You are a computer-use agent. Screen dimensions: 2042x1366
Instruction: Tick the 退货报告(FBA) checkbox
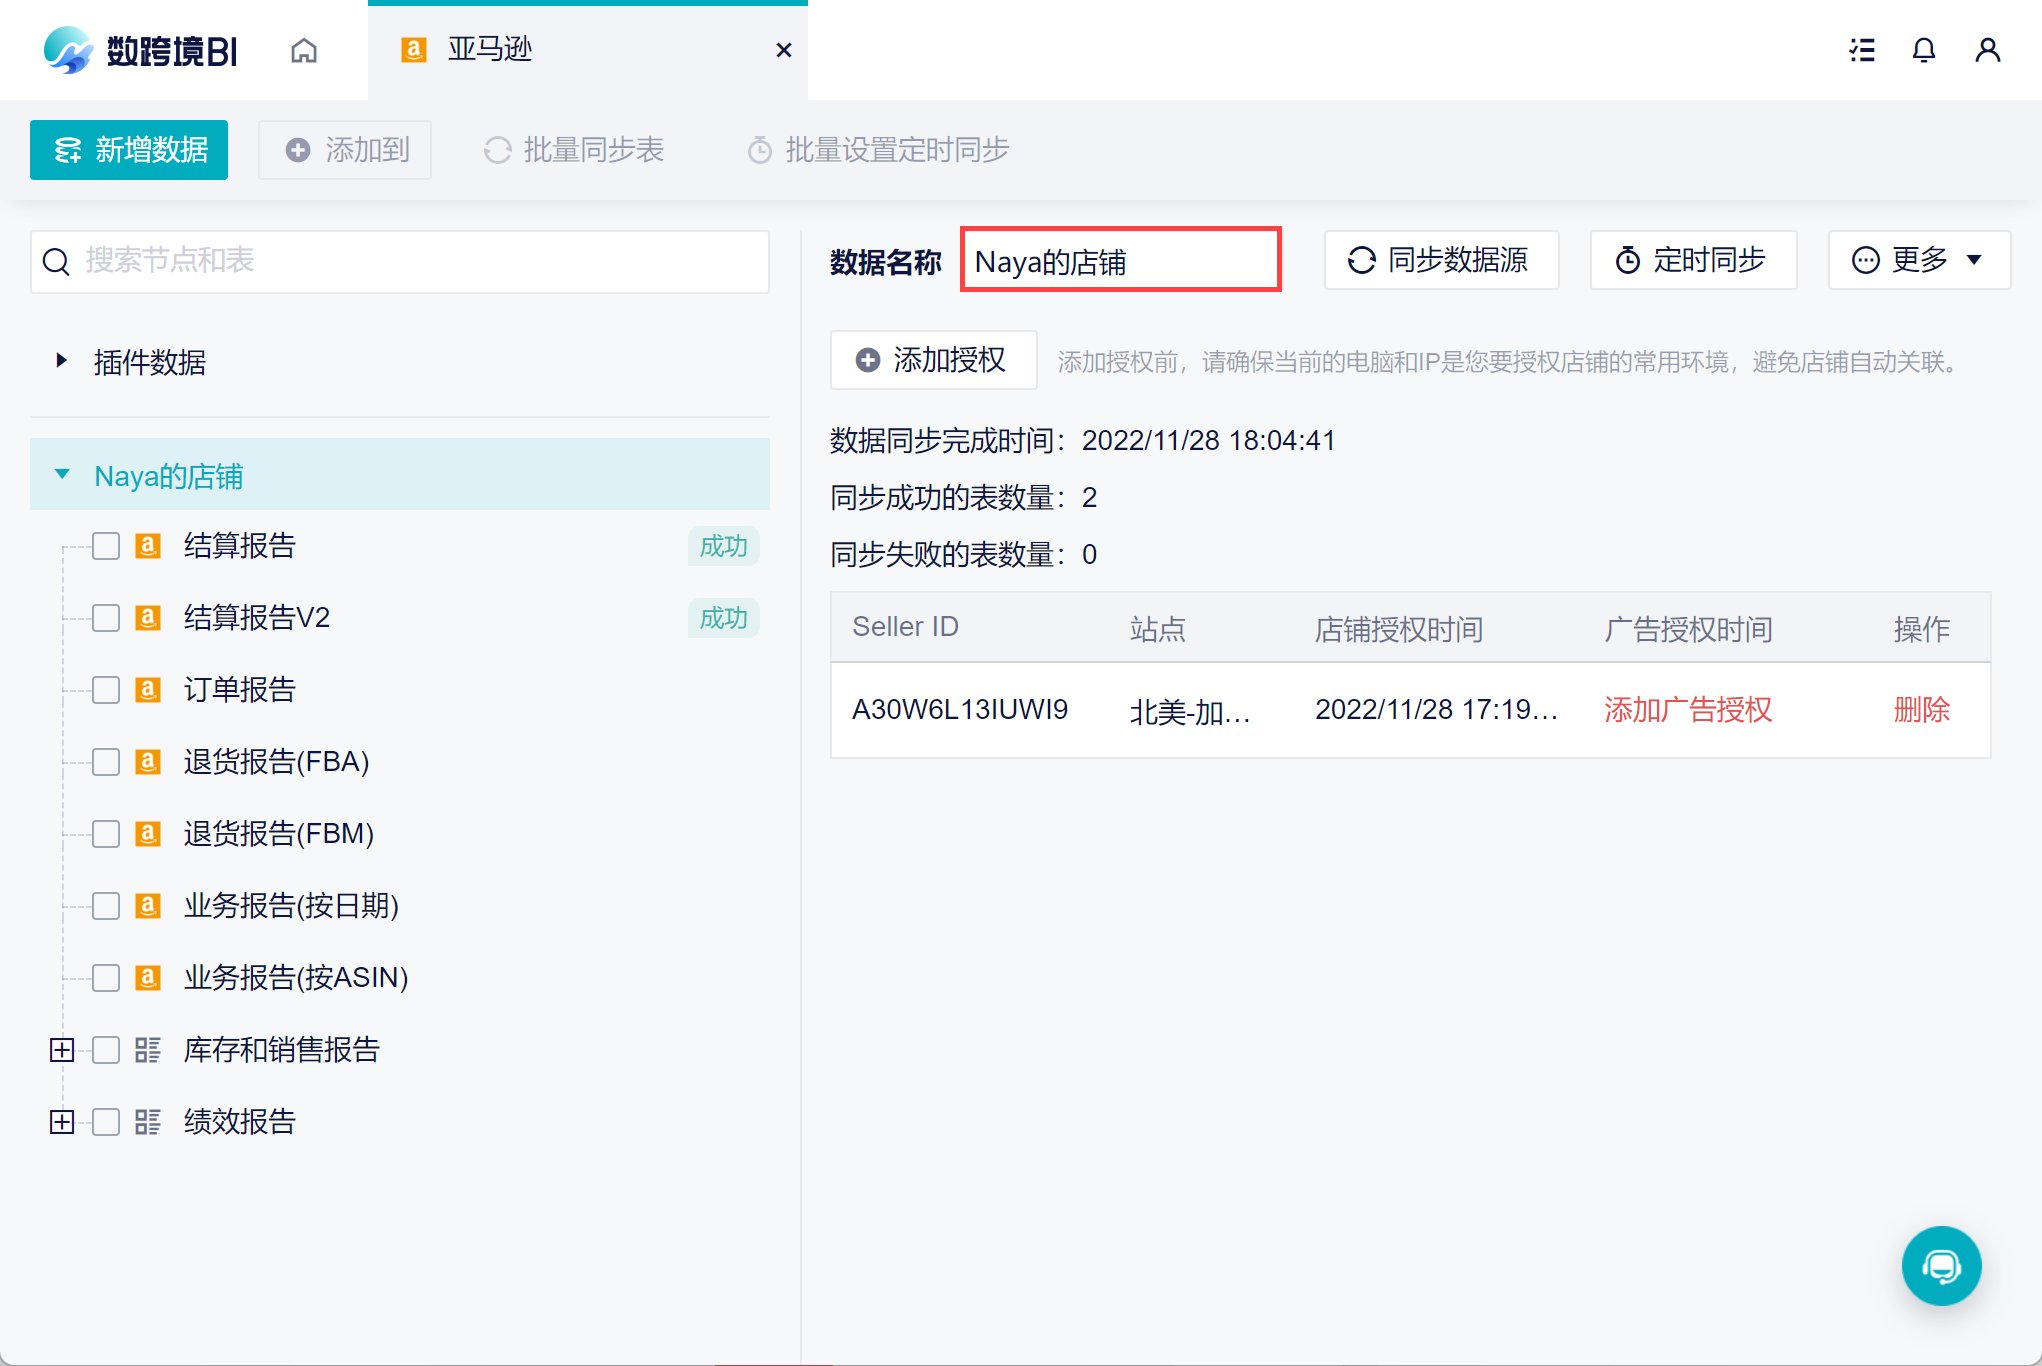click(106, 762)
